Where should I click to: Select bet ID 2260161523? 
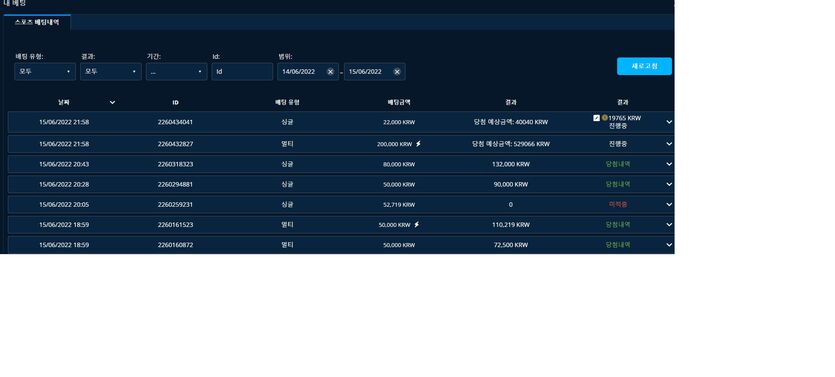coord(175,225)
